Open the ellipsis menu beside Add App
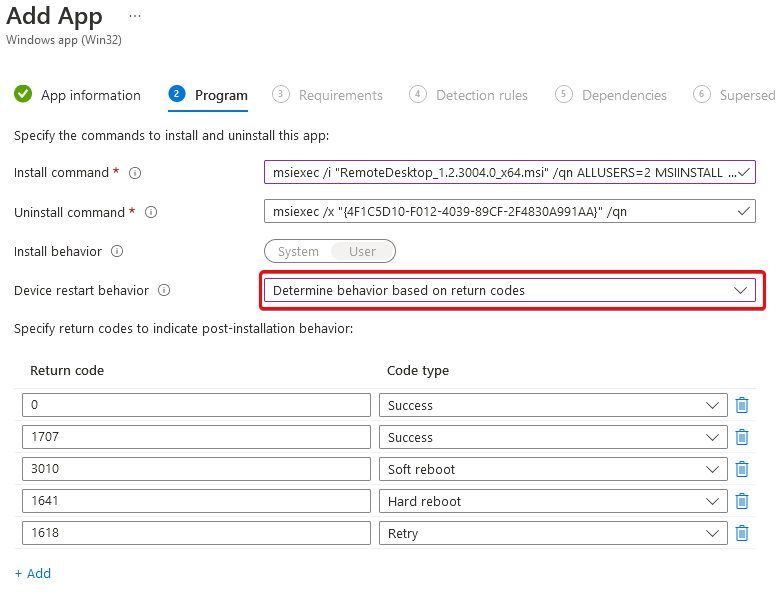Viewport: 776px width, 616px height. [135, 16]
